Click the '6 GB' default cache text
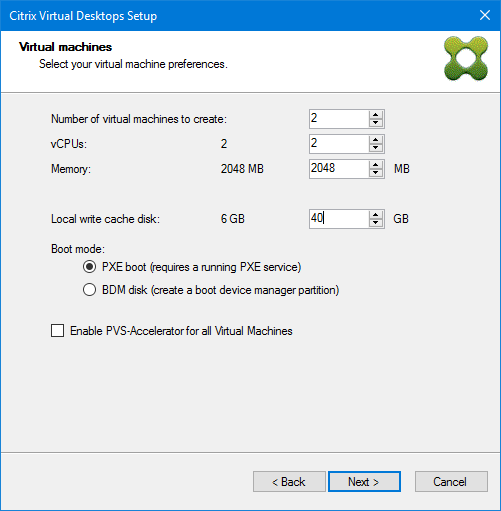 (x=233, y=219)
